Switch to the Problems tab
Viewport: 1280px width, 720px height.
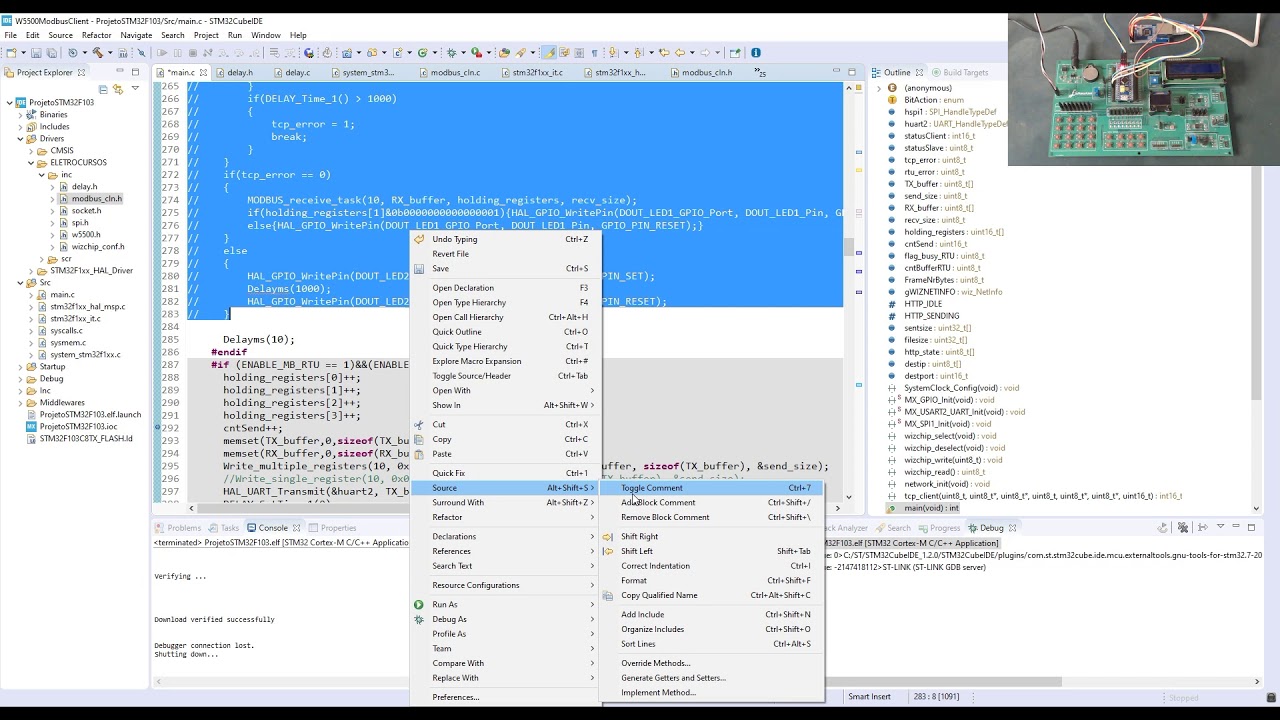click(x=178, y=528)
